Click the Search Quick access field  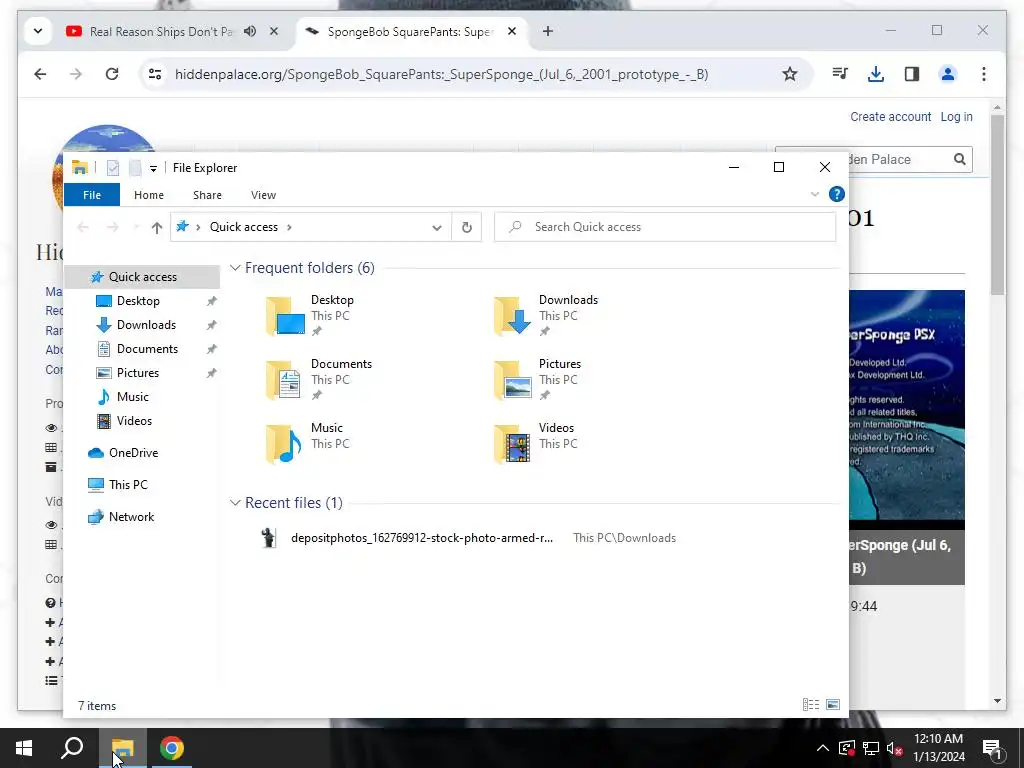665,227
